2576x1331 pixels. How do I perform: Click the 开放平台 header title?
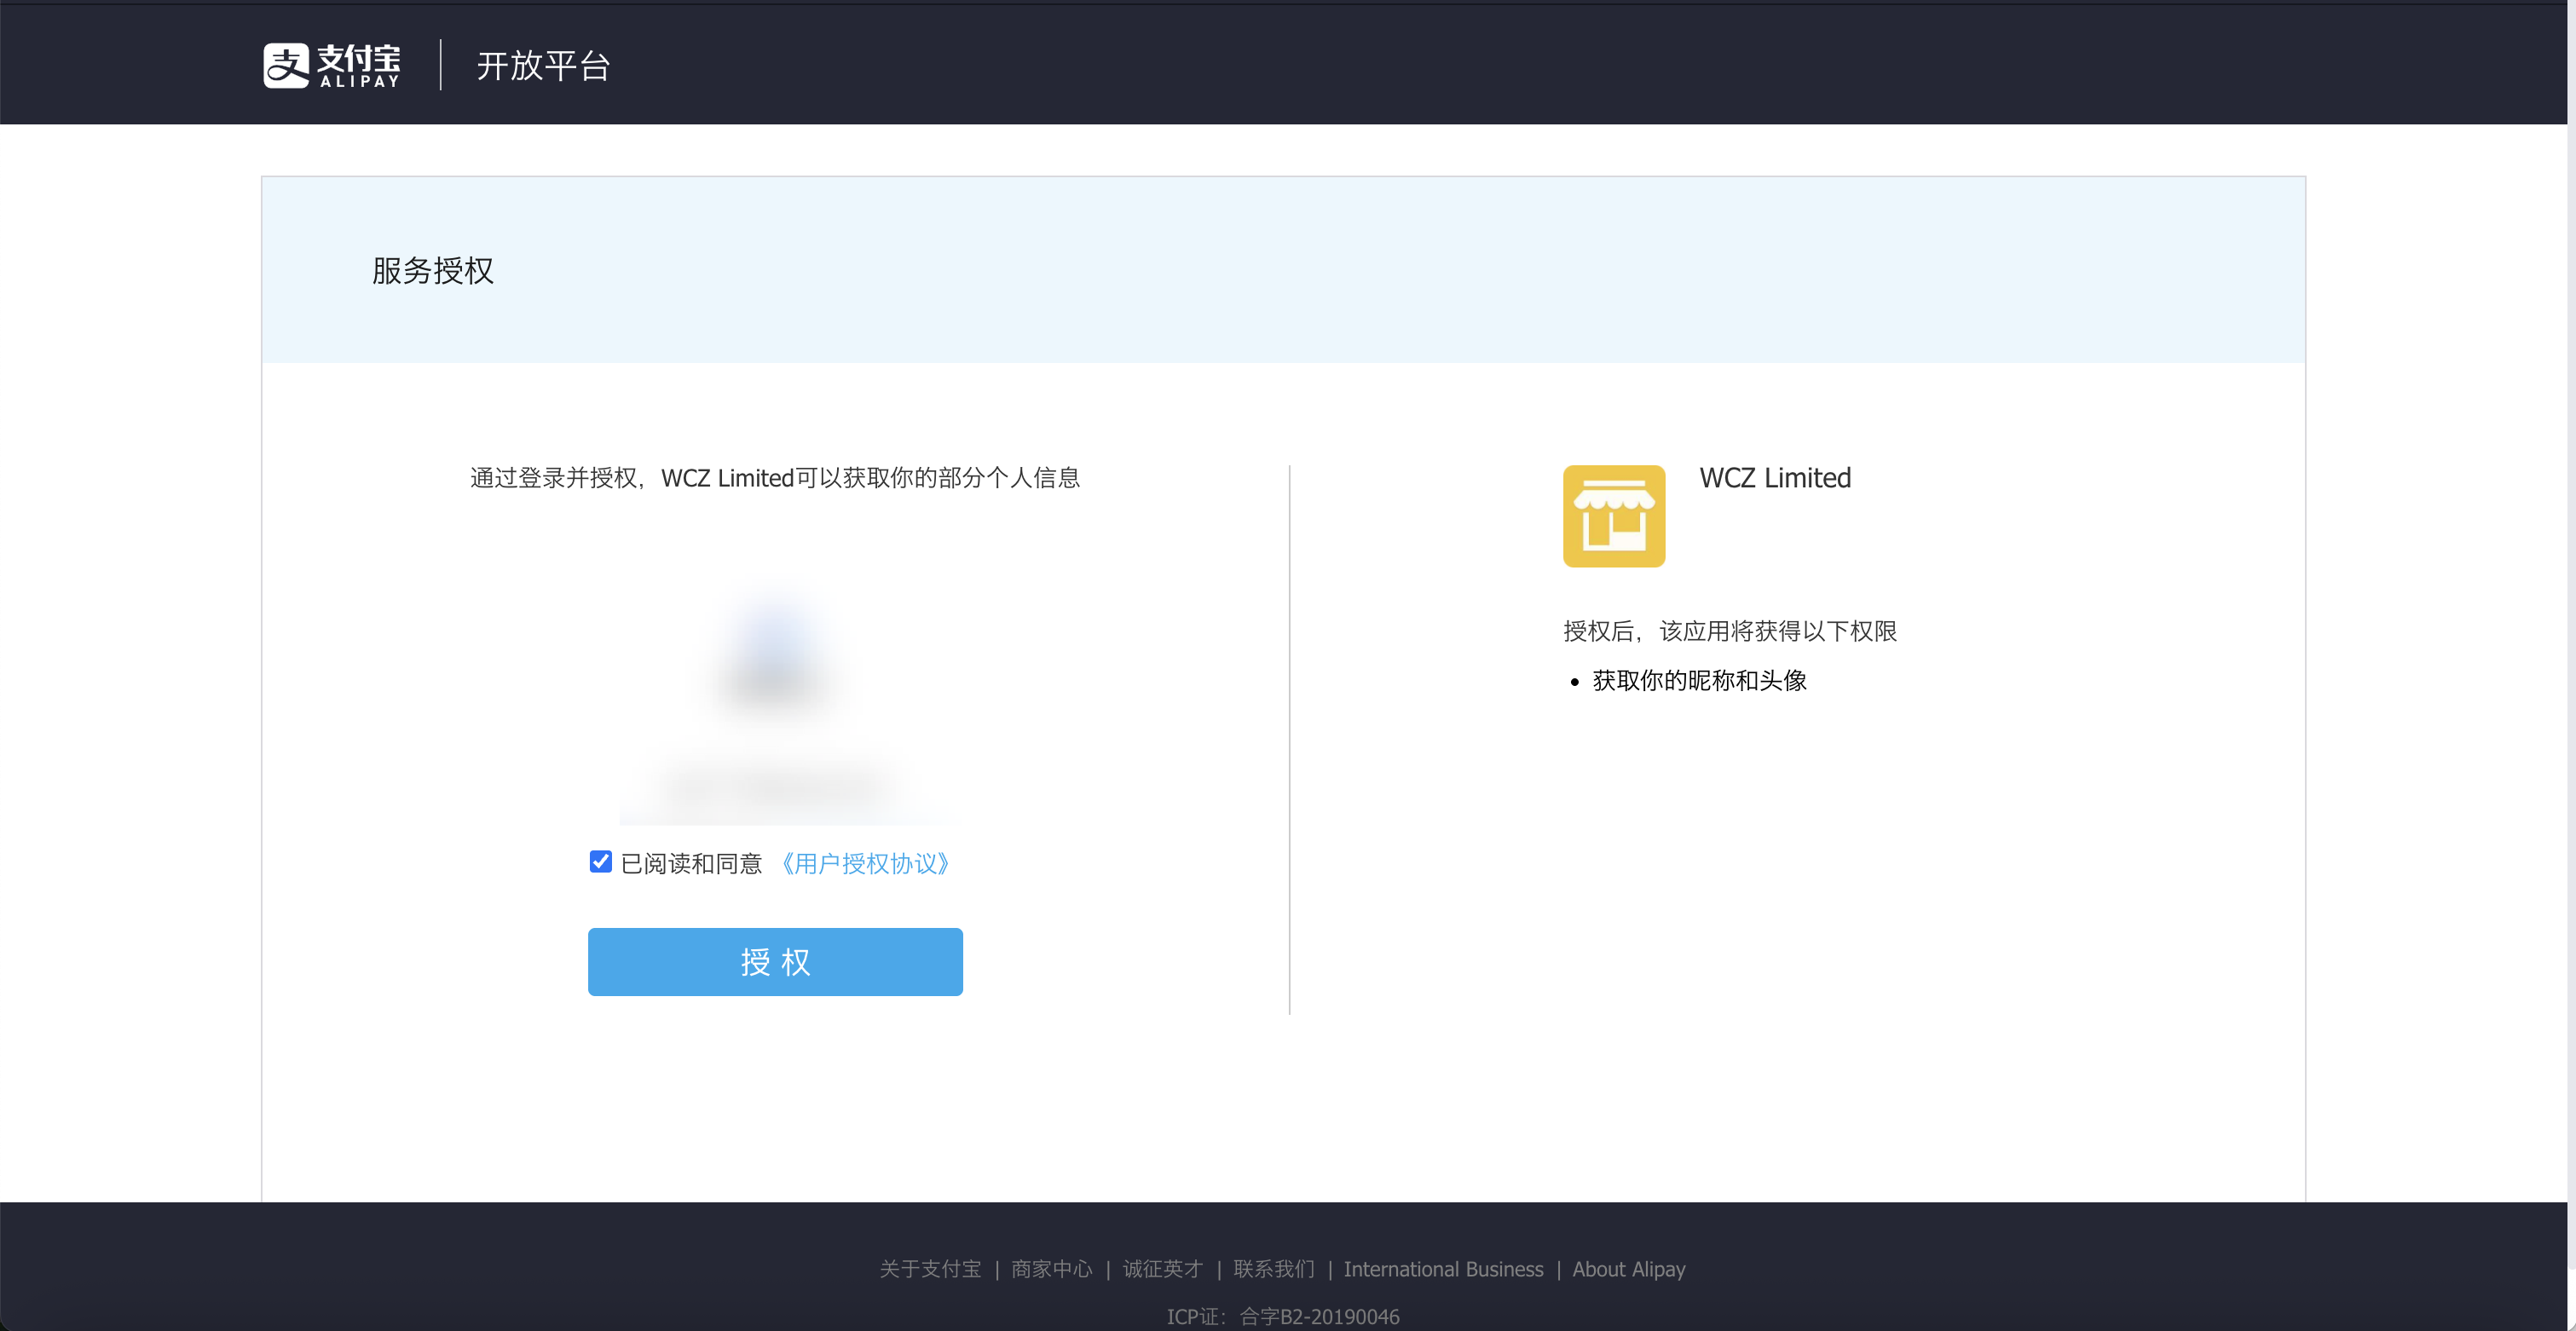pyautogui.click(x=543, y=66)
